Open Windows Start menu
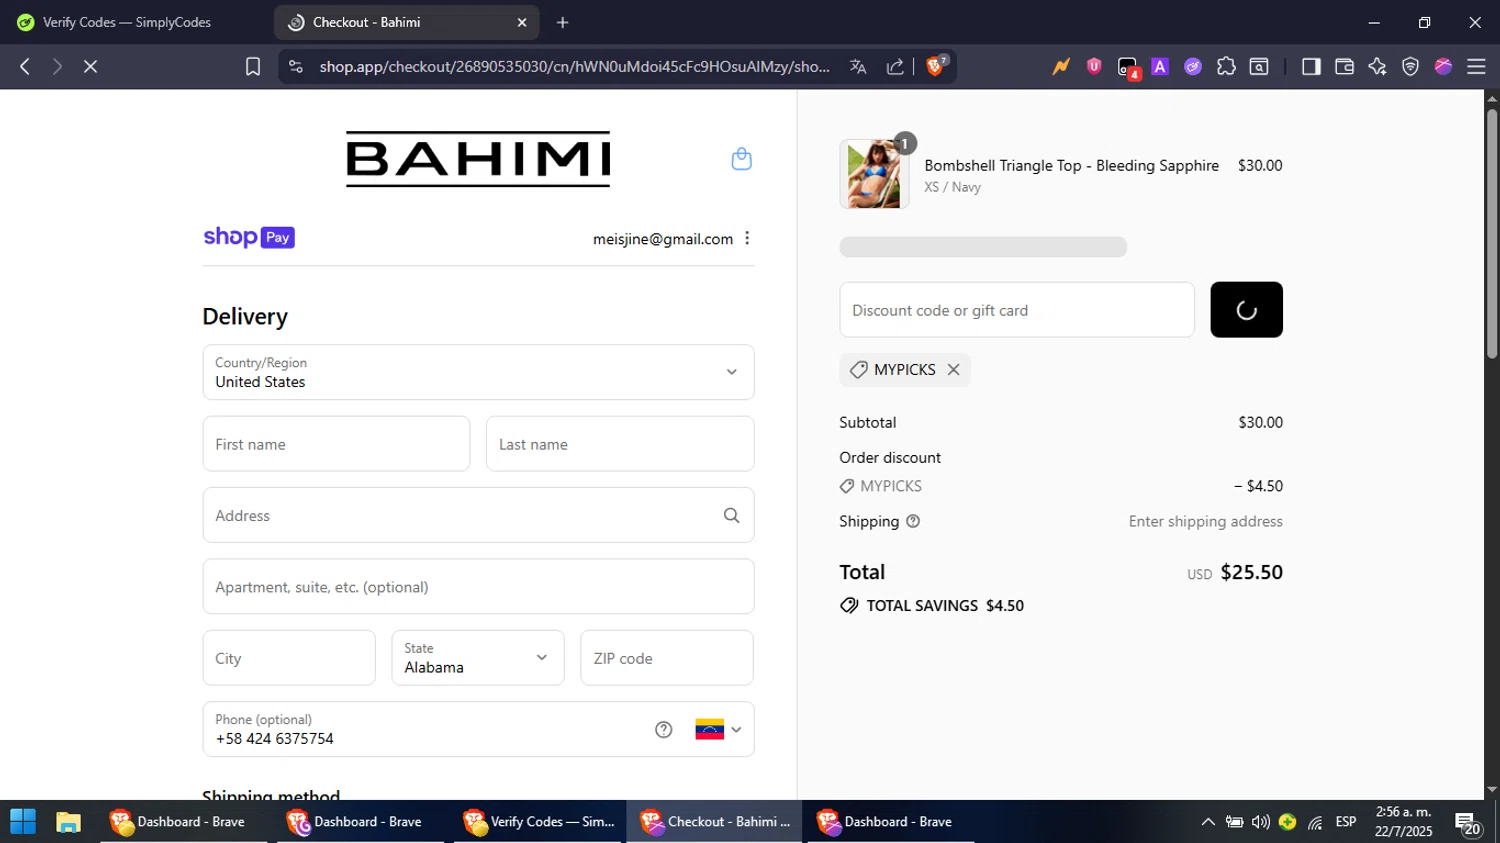1500x843 pixels. pyautogui.click(x=23, y=822)
